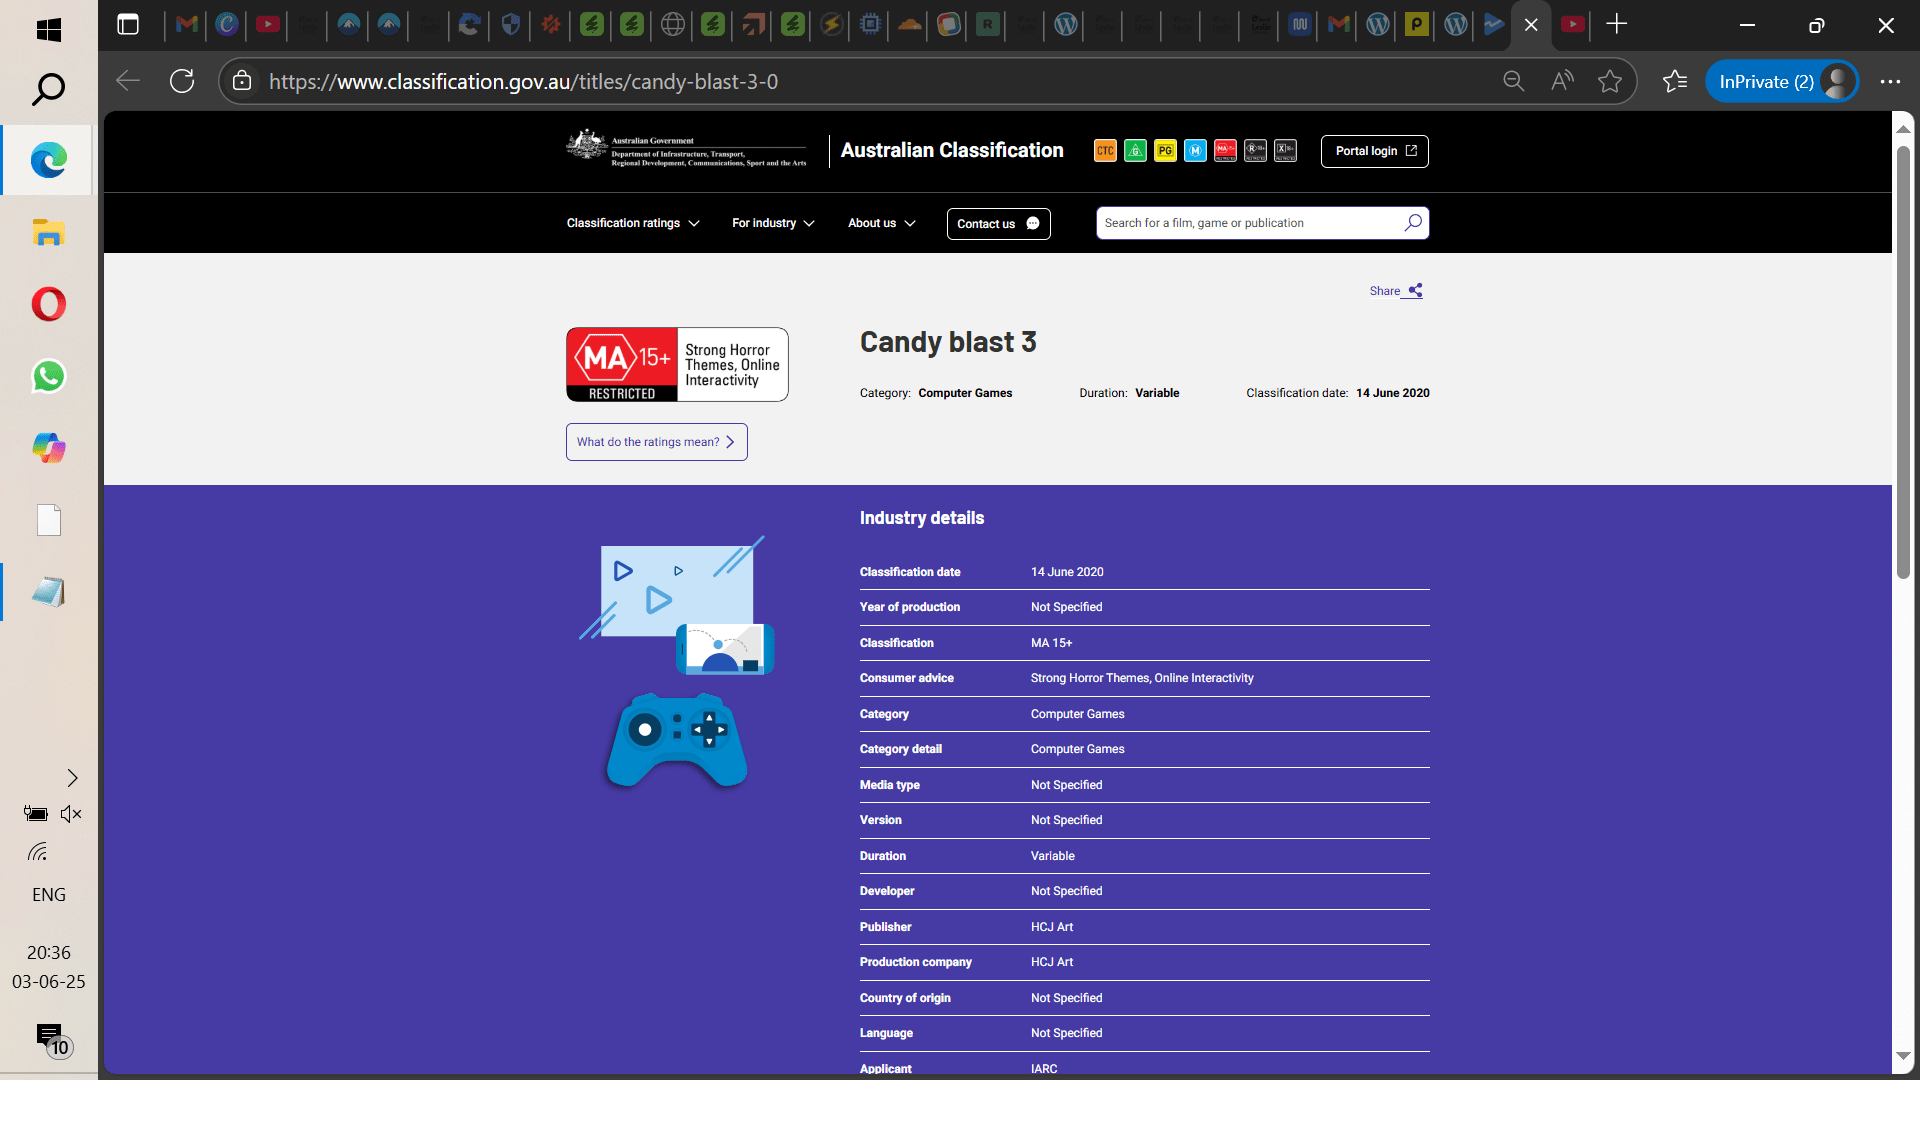Open WhatsApp from taskbar
Viewport: 1920px width, 1132px height.
(x=48, y=376)
